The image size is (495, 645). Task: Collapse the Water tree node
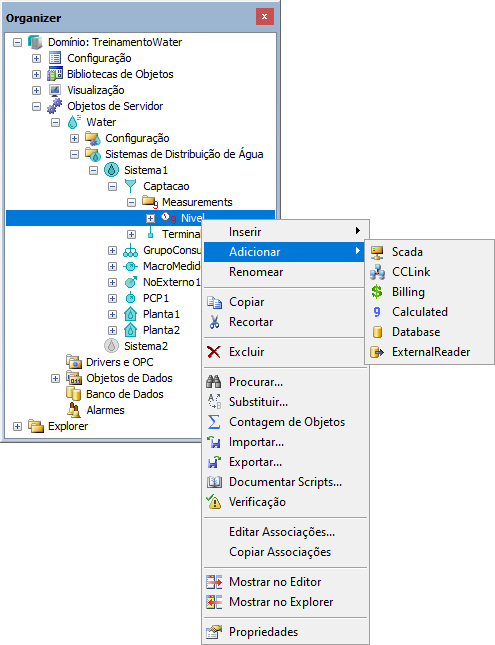point(56,123)
